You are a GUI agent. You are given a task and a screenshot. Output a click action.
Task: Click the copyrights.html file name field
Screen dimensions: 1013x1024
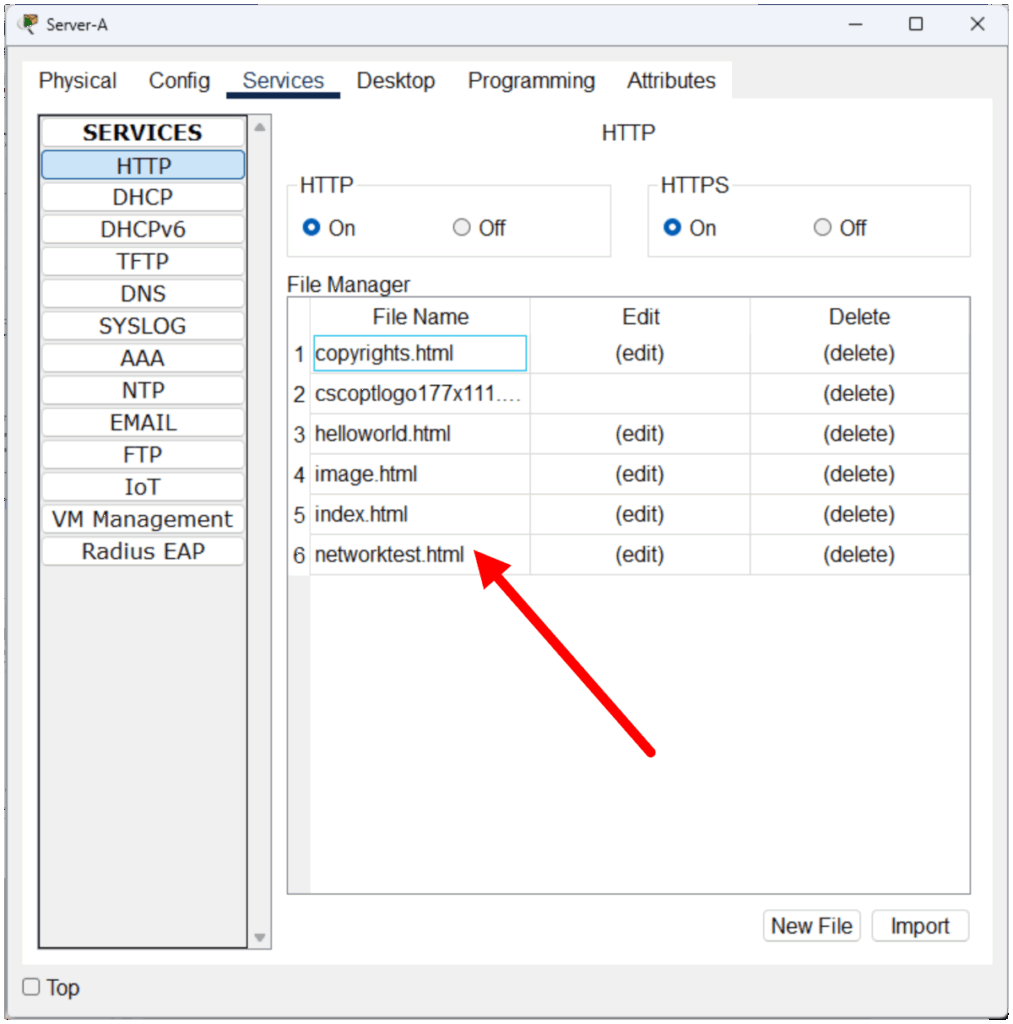pyautogui.click(x=419, y=354)
